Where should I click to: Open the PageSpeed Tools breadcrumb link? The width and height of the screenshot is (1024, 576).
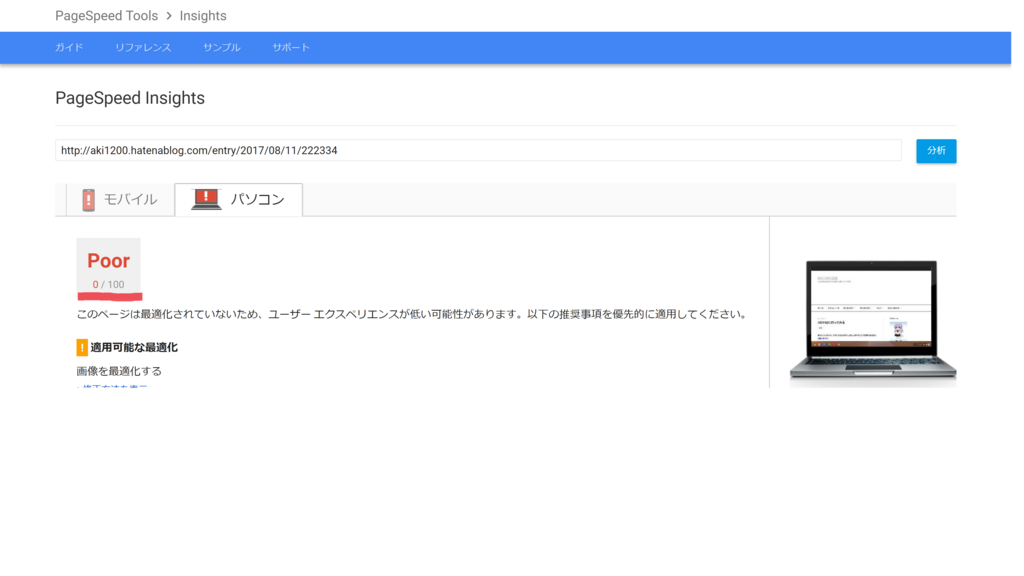pyautogui.click(x=106, y=16)
